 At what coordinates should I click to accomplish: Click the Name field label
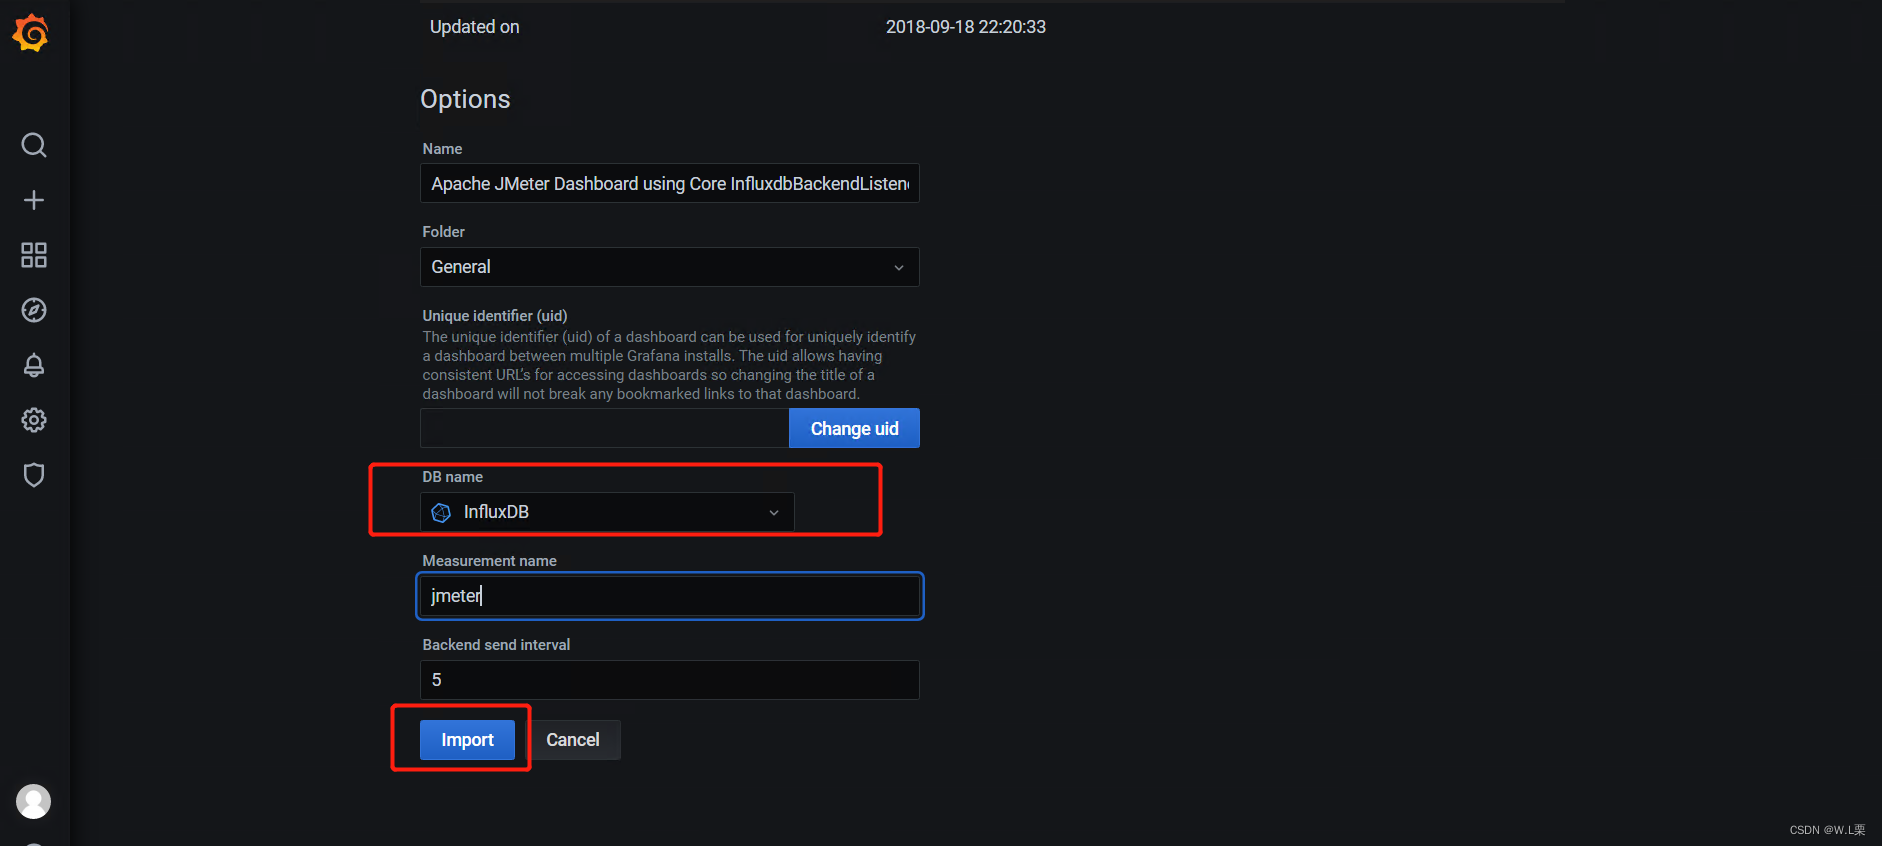[x=442, y=149]
